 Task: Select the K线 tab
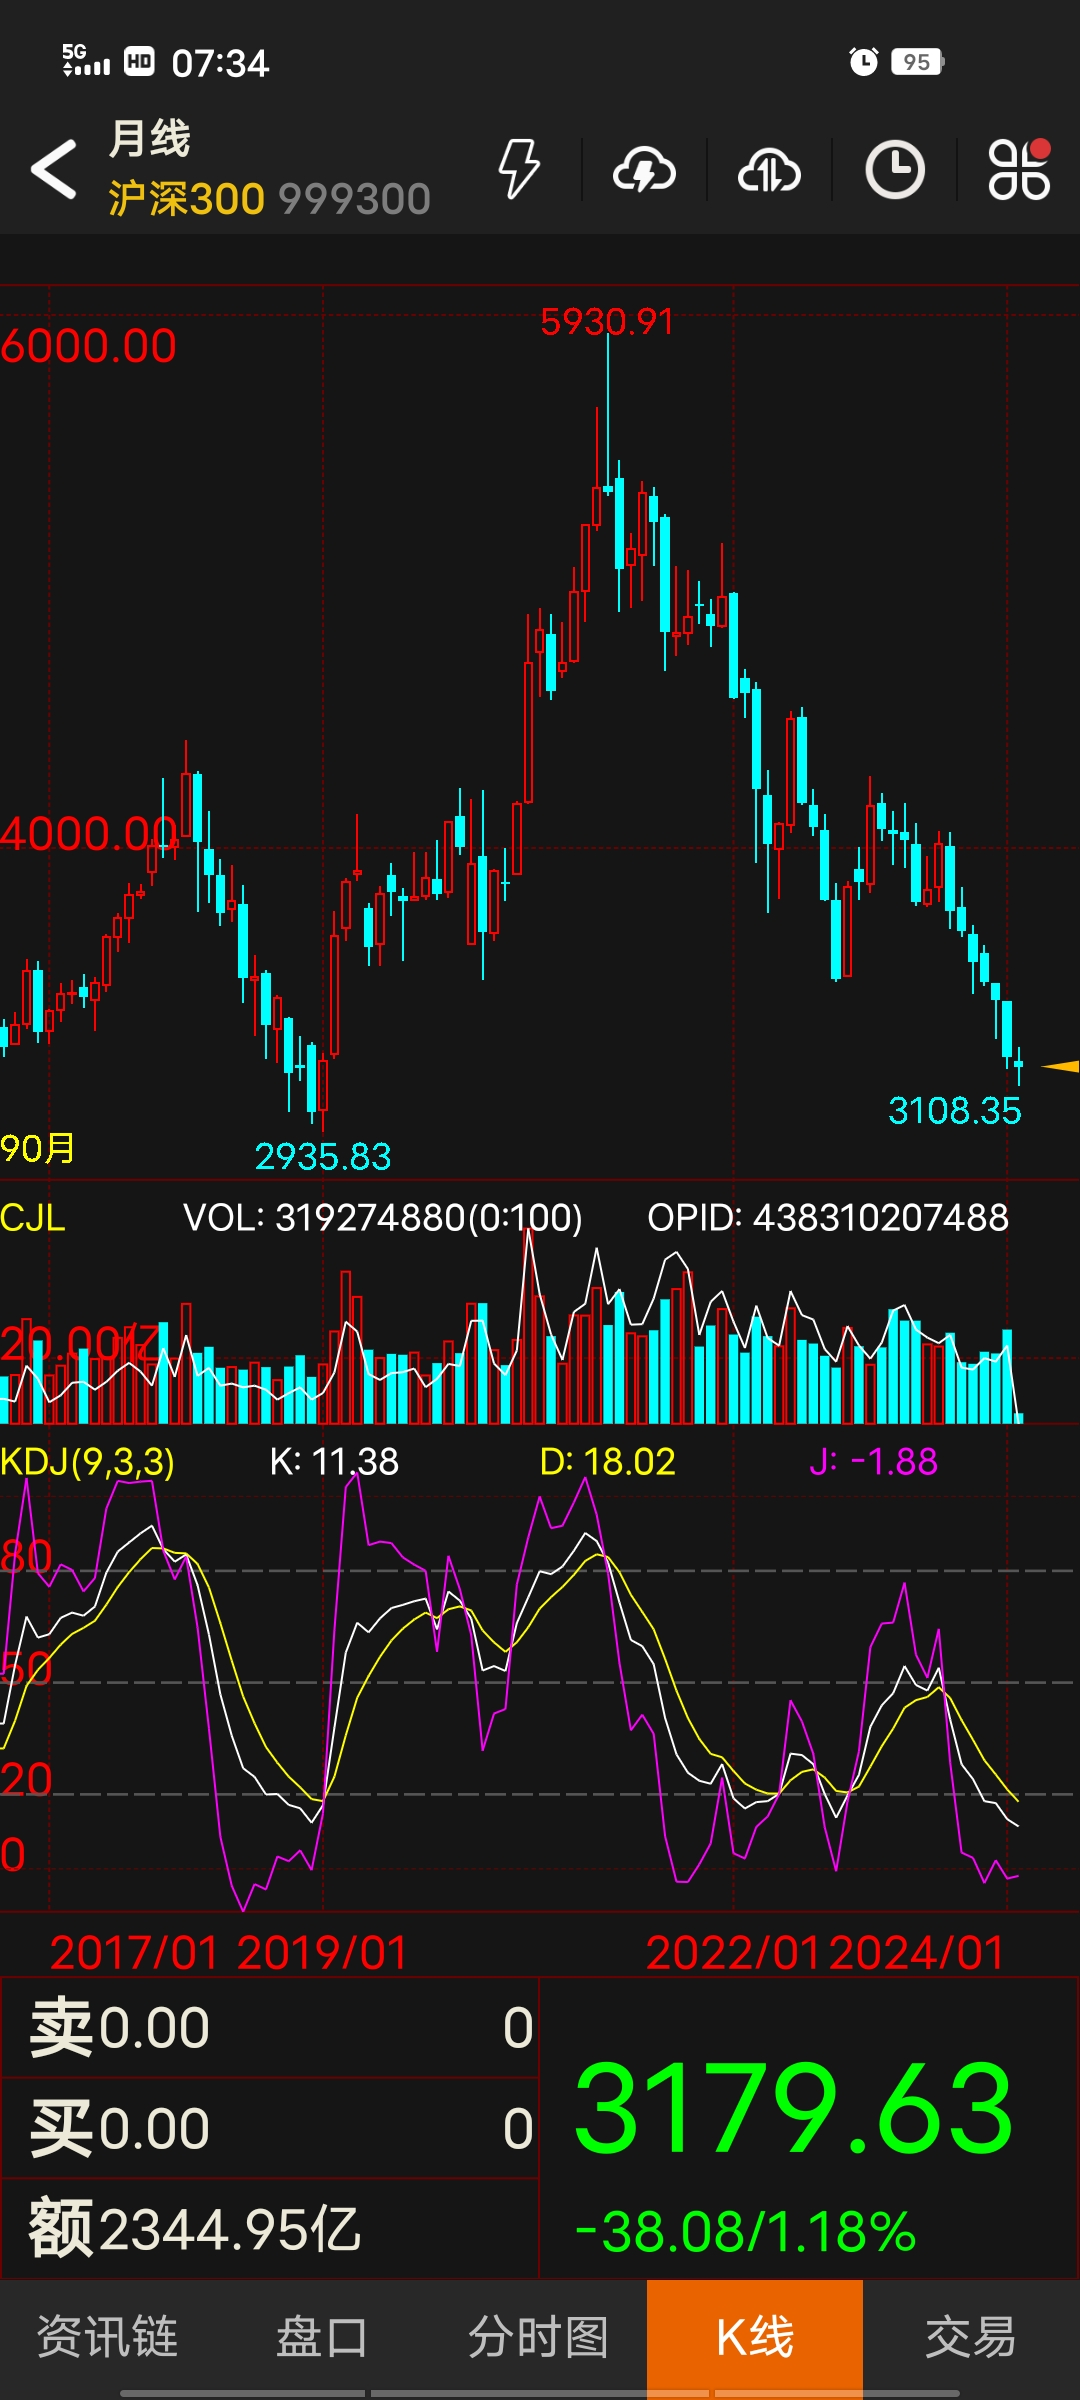click(755, 2337)
